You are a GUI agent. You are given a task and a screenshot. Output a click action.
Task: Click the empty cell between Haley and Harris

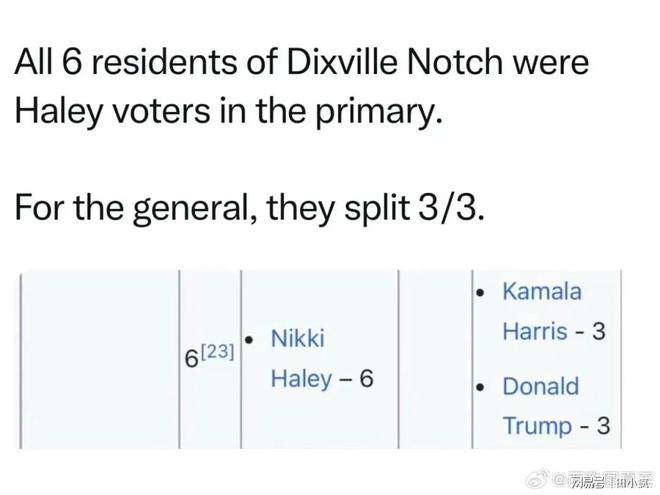pyautogui.click(x=435, y=359)
